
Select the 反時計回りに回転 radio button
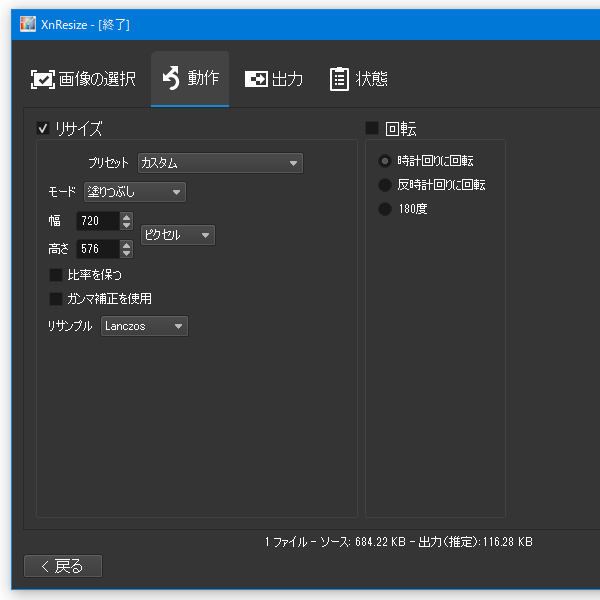[385, 185]
